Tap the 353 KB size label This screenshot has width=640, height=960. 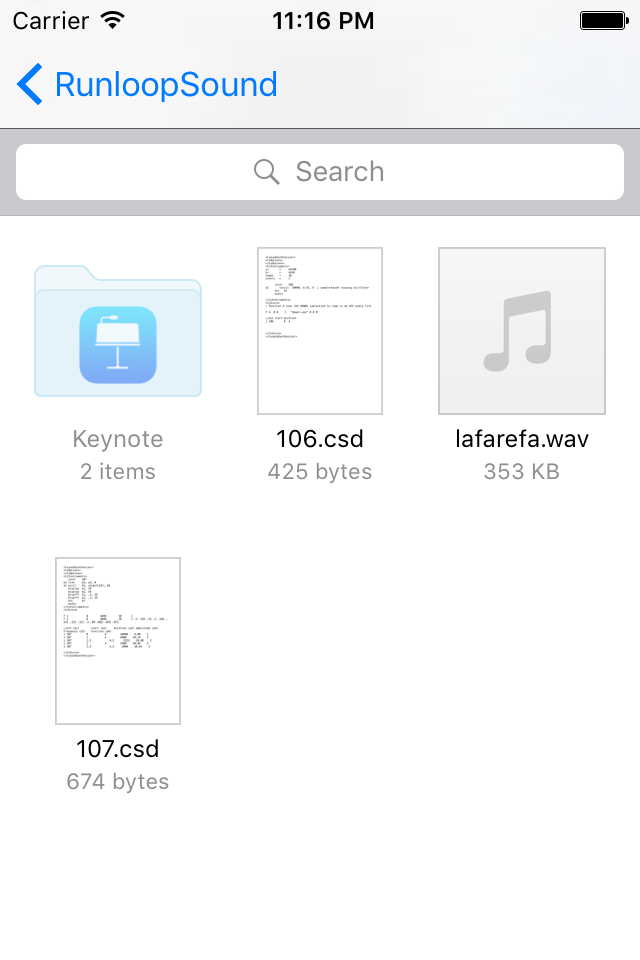[x=522, y=472]
